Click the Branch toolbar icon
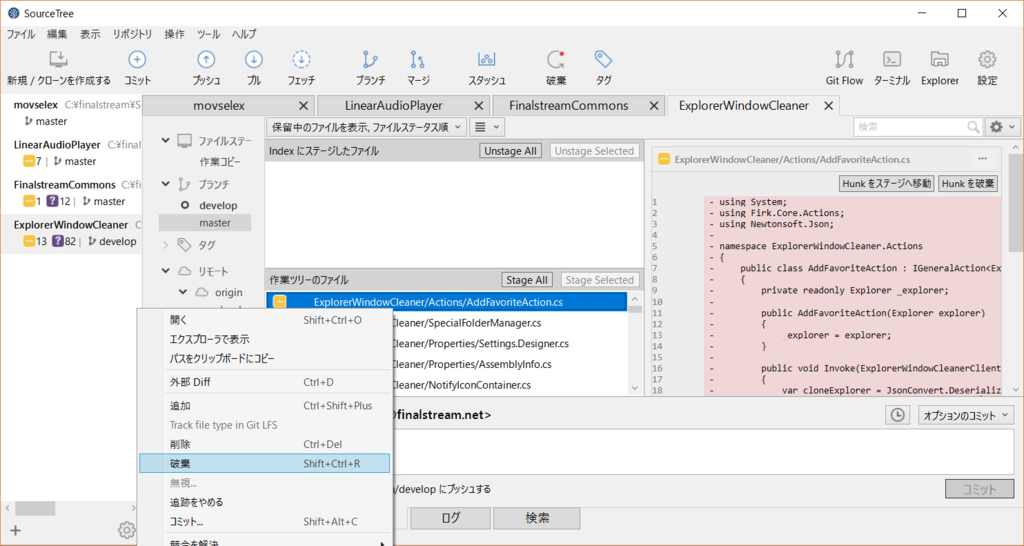The width and height of the screenshot is (1024, 546). click(x=370, y=60)
